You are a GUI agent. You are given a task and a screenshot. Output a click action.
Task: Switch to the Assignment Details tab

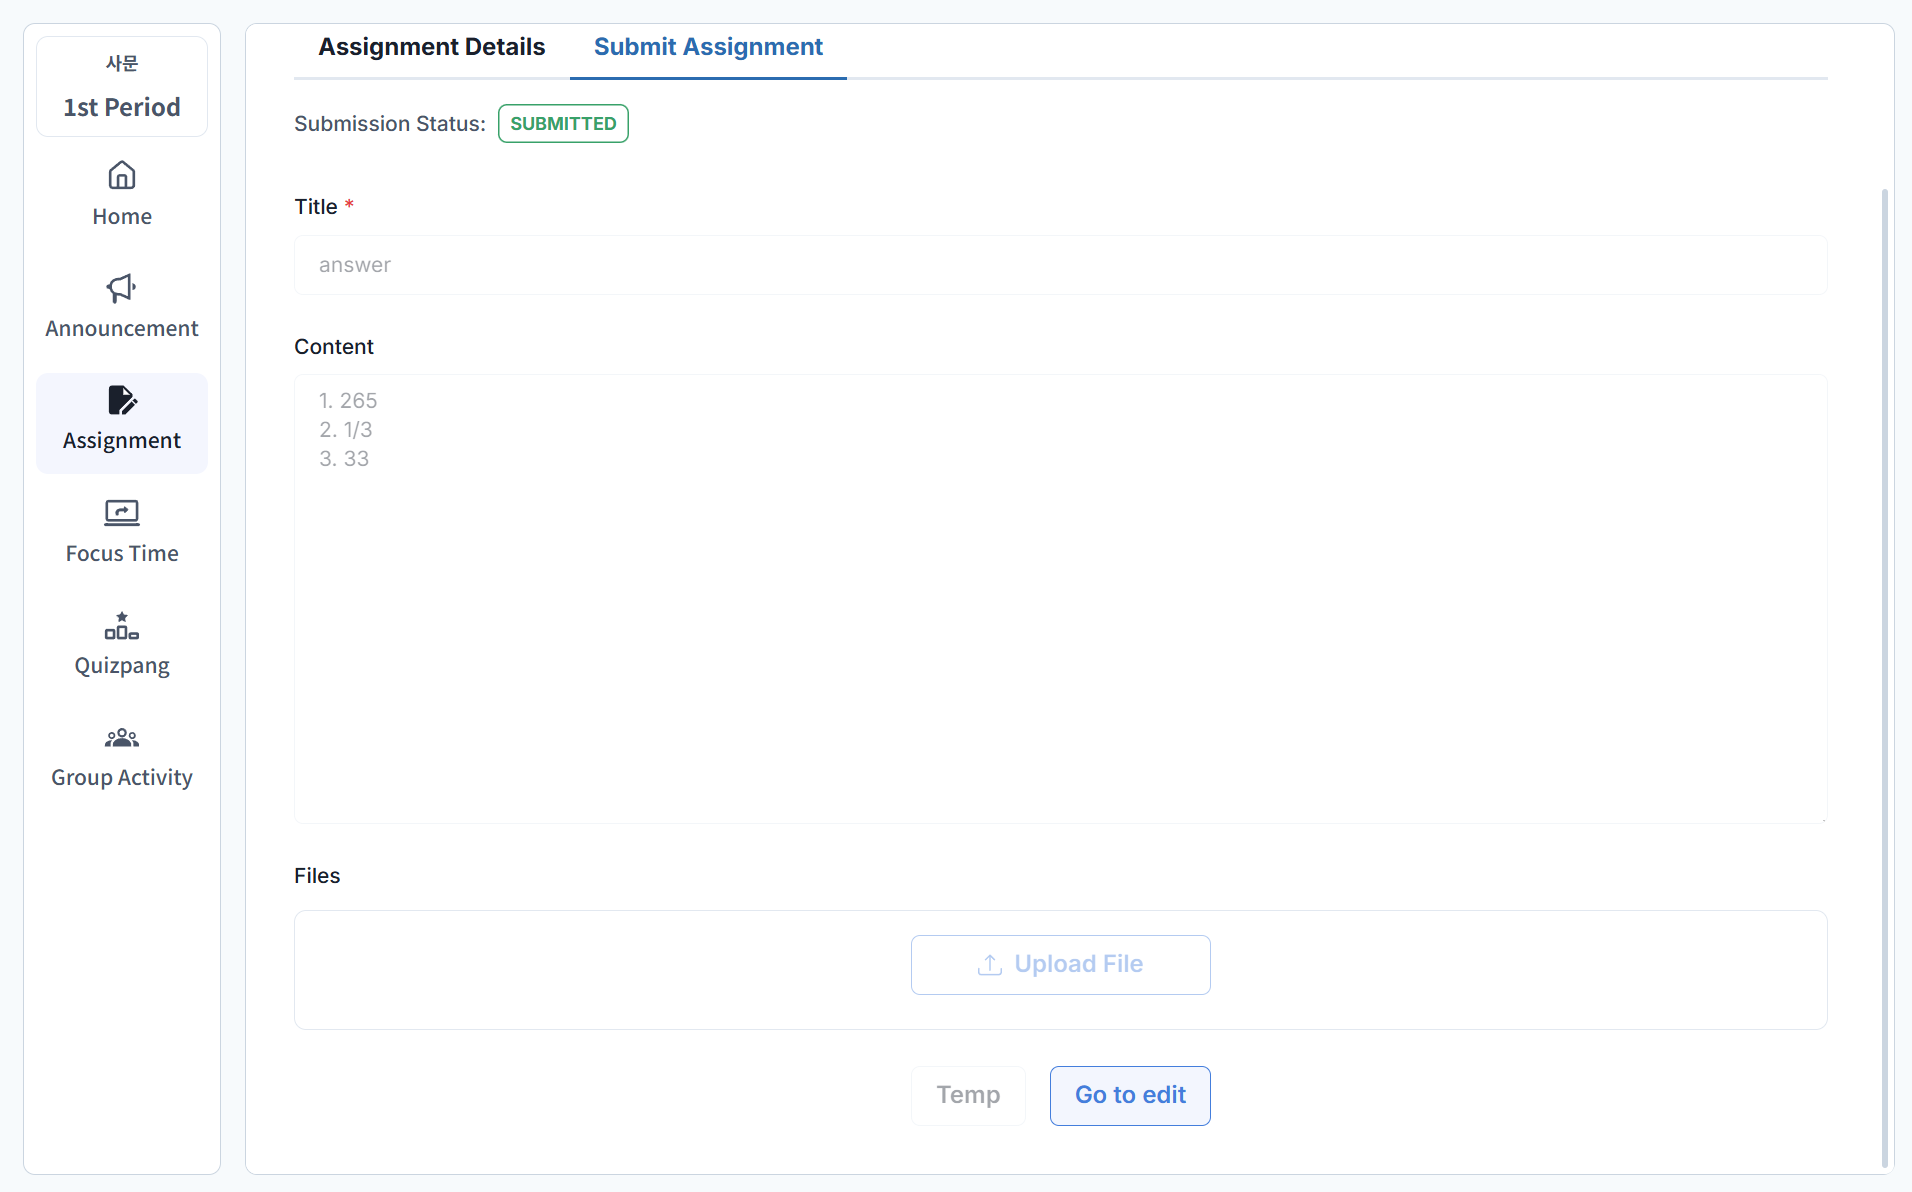(431, 47)
